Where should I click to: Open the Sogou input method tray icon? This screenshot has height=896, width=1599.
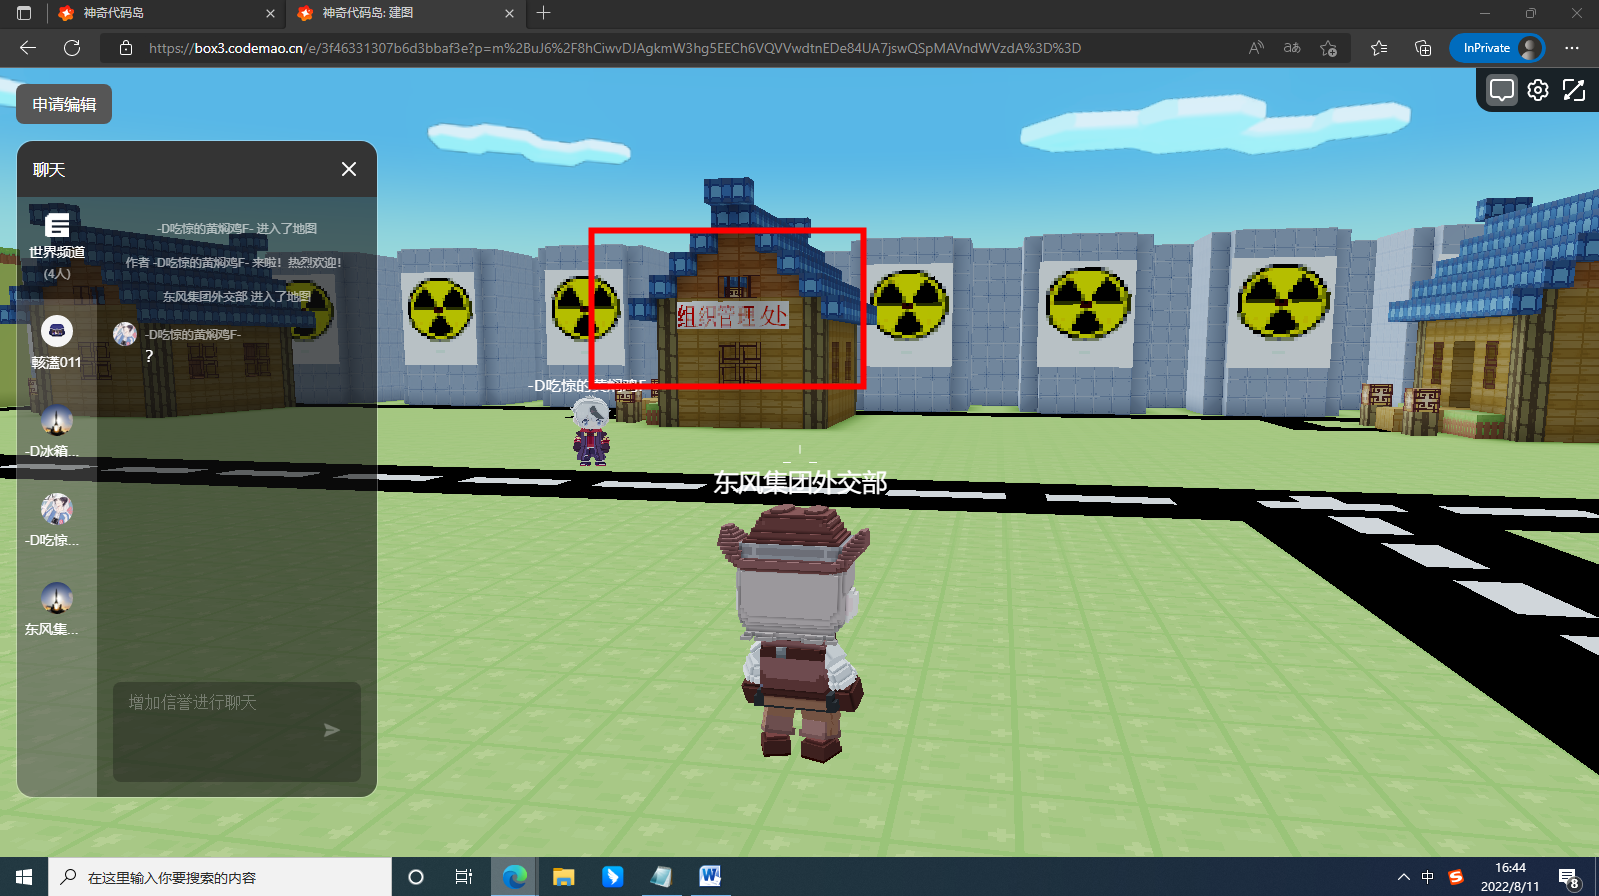pyautogui.click(x=1456, y=877)
